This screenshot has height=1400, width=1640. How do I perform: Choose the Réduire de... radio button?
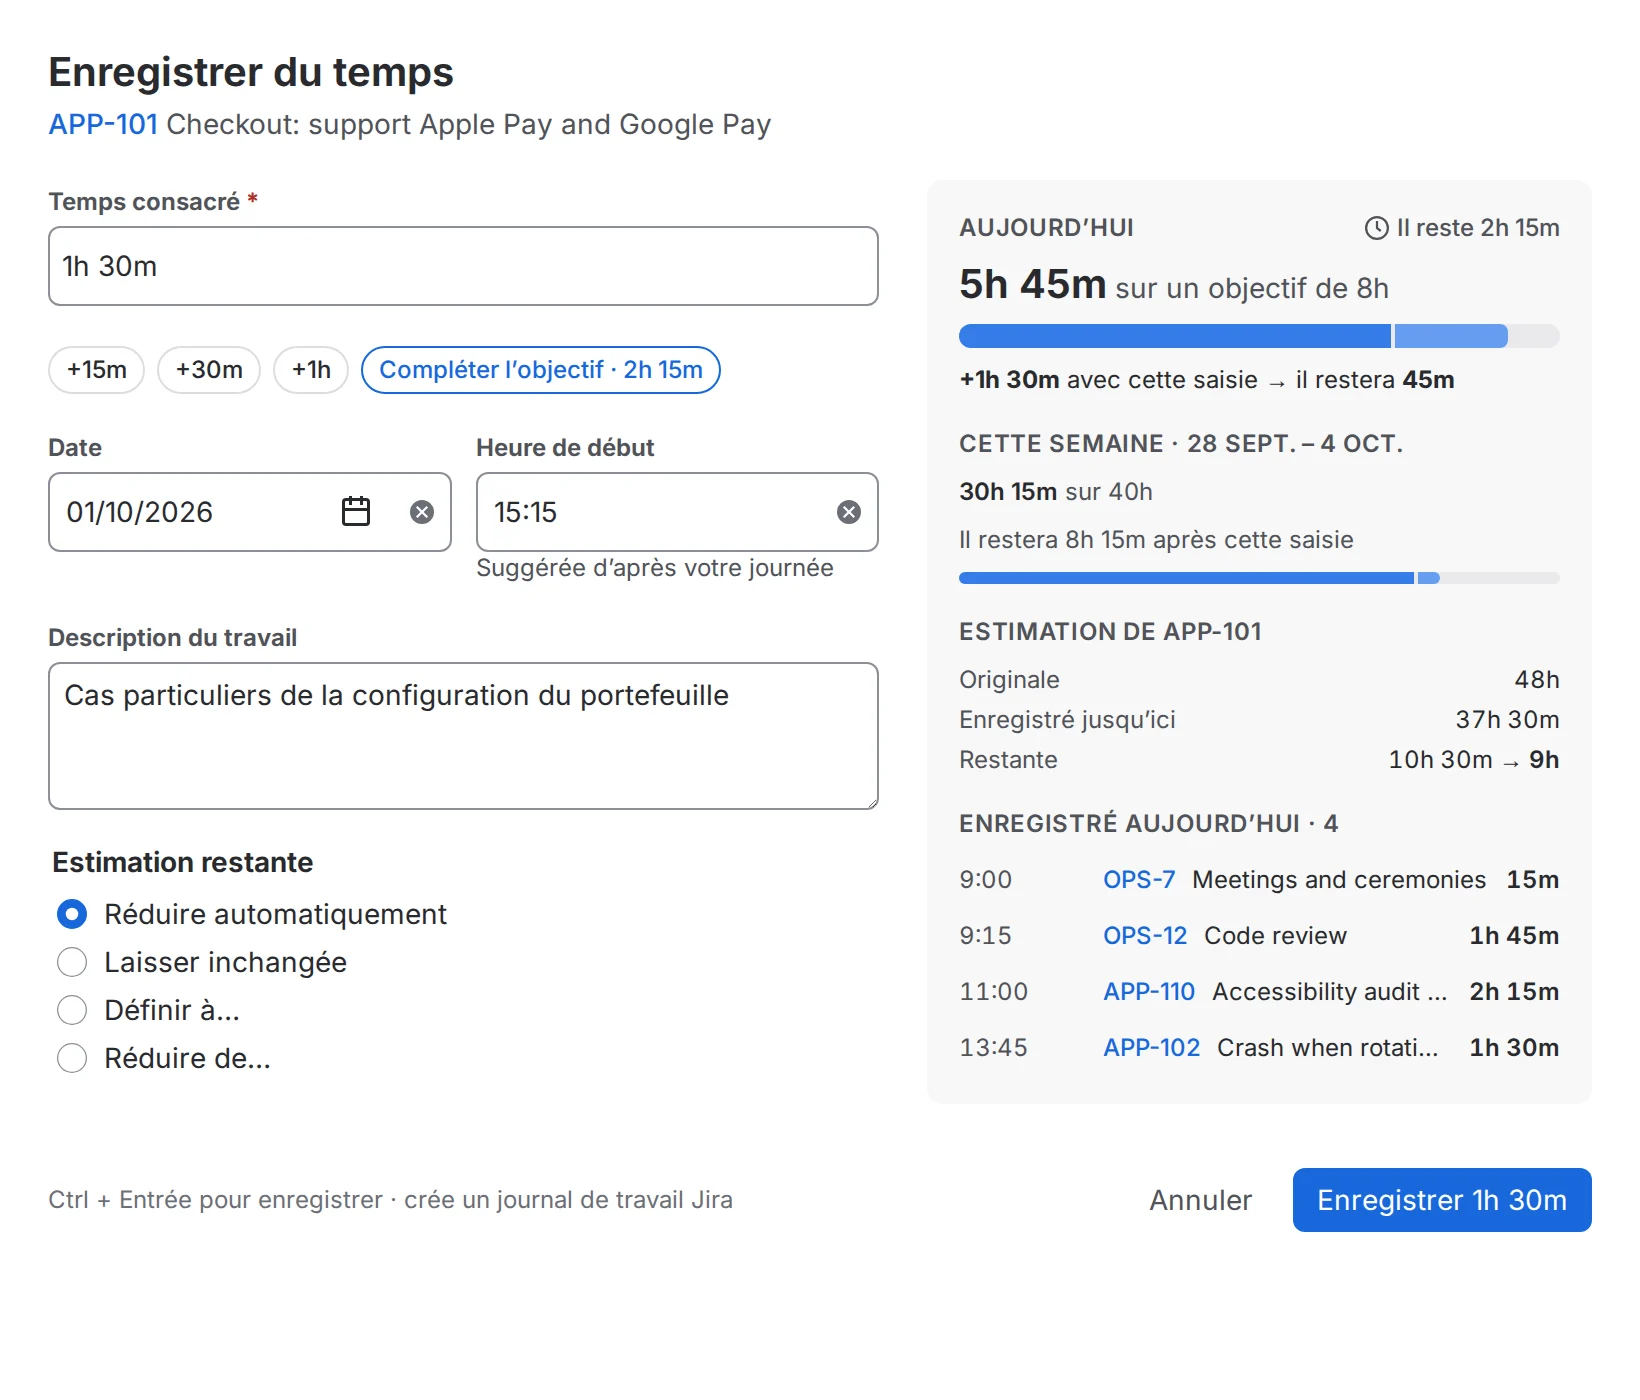click(x=72, y=1058)
